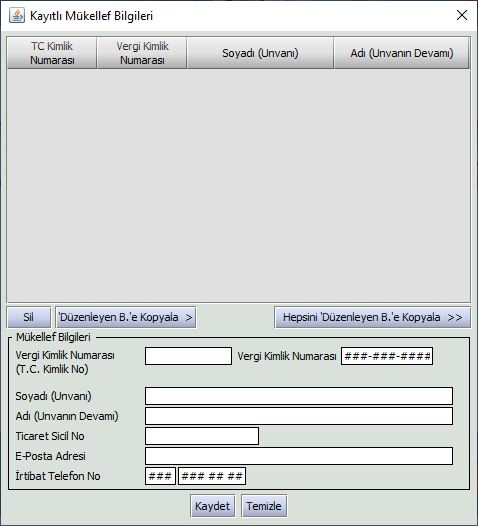Viewport: 478px width, 526px height.
Task: Close the Kayıtlı Mükellef Bilgileri window
Action: tap(462, 15)
